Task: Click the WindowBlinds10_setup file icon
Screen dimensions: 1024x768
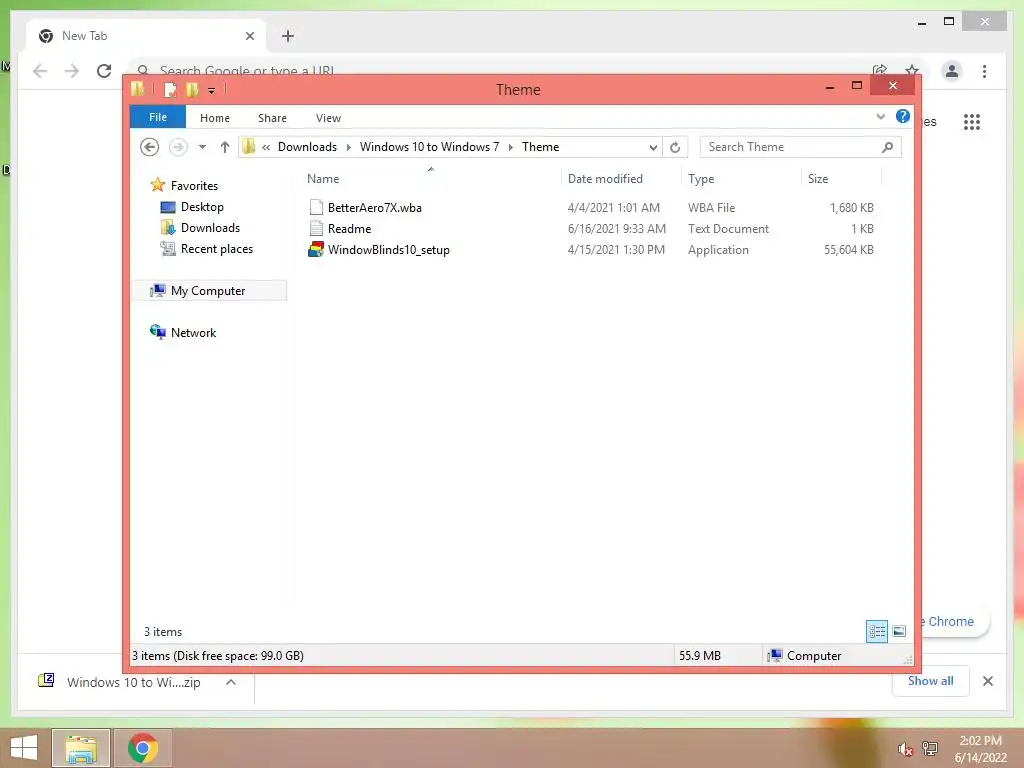Action: (316, 249)
